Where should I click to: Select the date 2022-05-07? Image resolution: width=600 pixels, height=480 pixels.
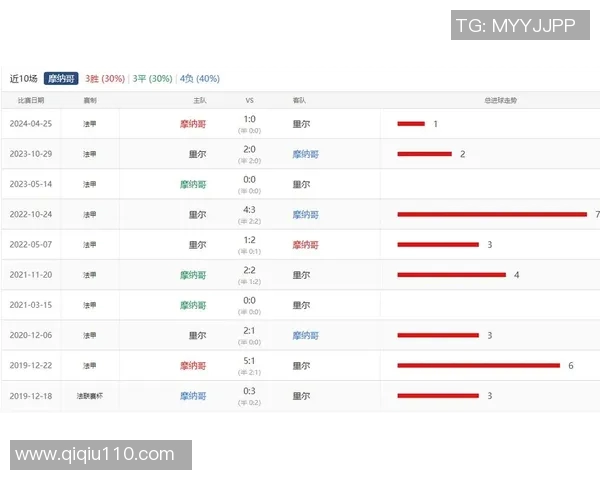click(31, 245)
